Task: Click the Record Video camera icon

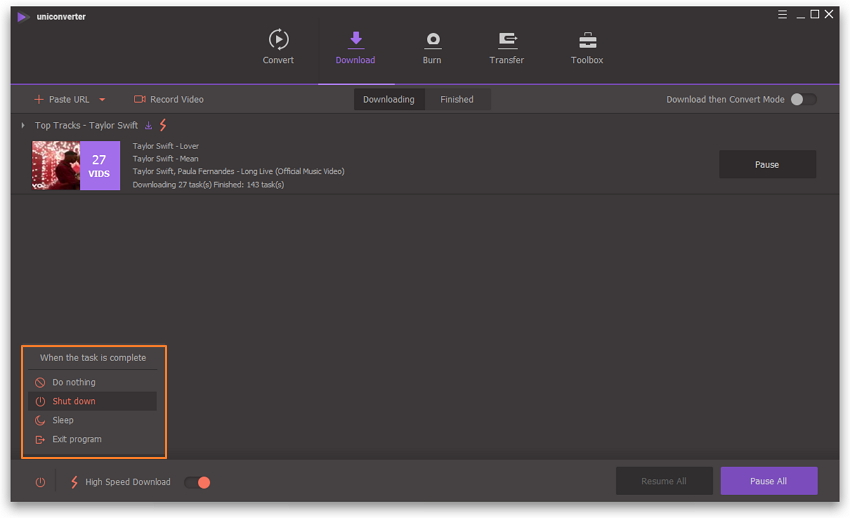Action: coord(140,99)
